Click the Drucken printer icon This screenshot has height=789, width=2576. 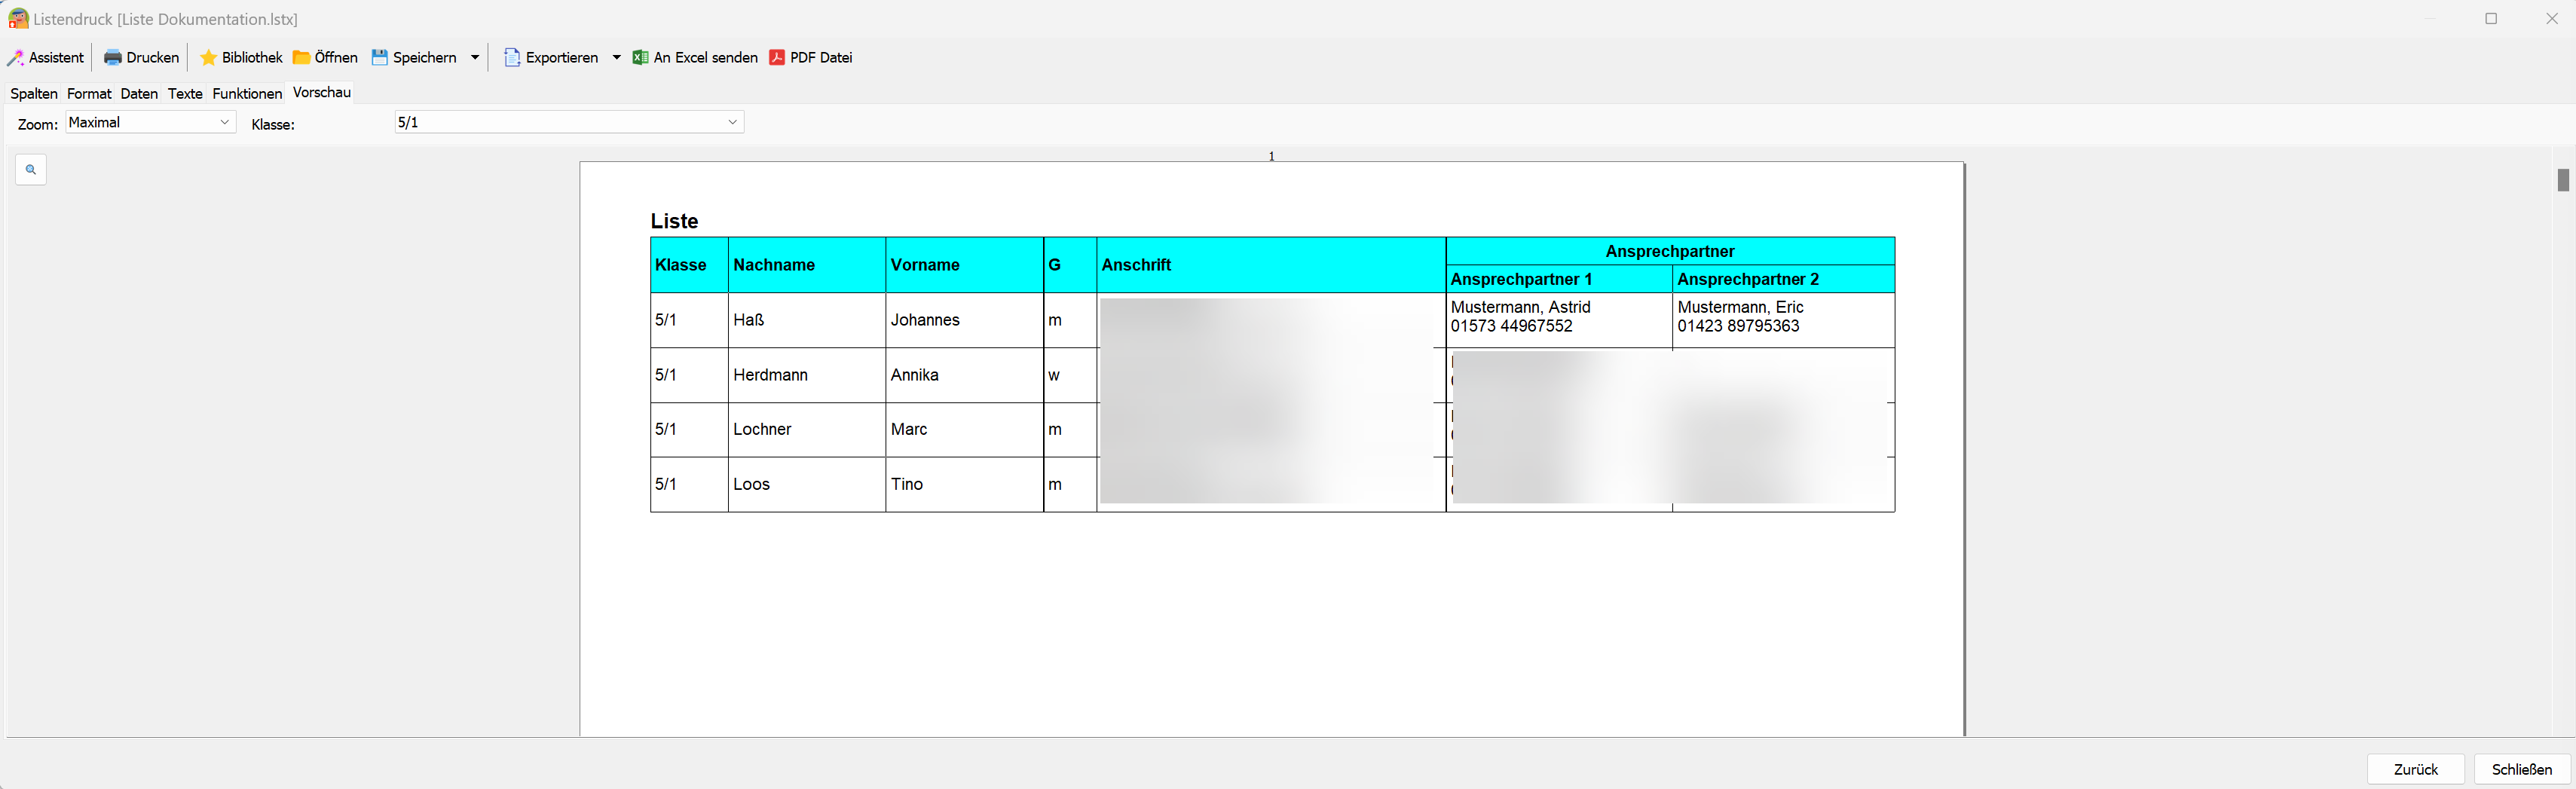113,58
